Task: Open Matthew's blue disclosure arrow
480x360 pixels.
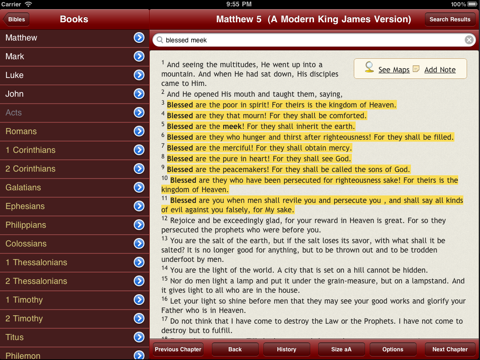Action: [139, 38]
